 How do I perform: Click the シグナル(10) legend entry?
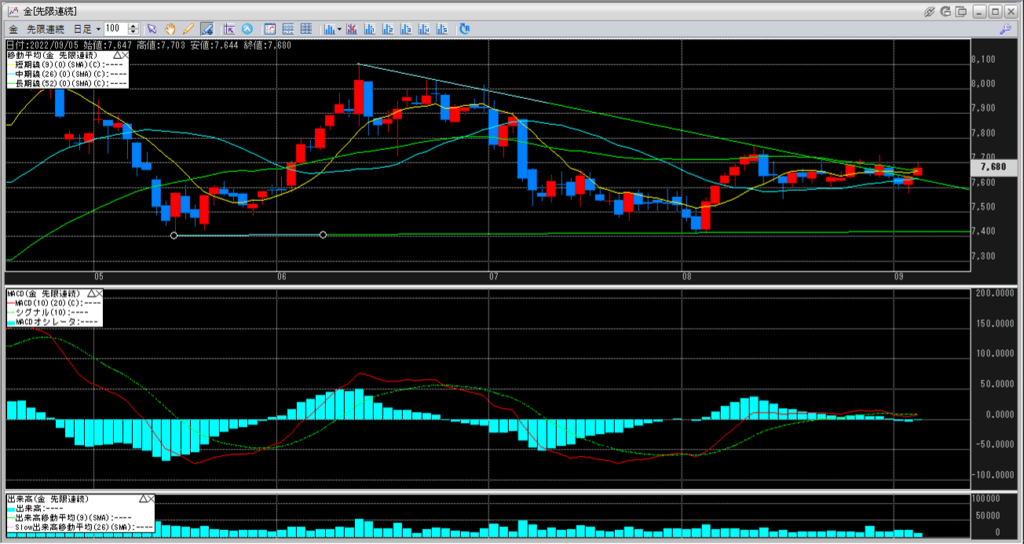coord(47,312)
